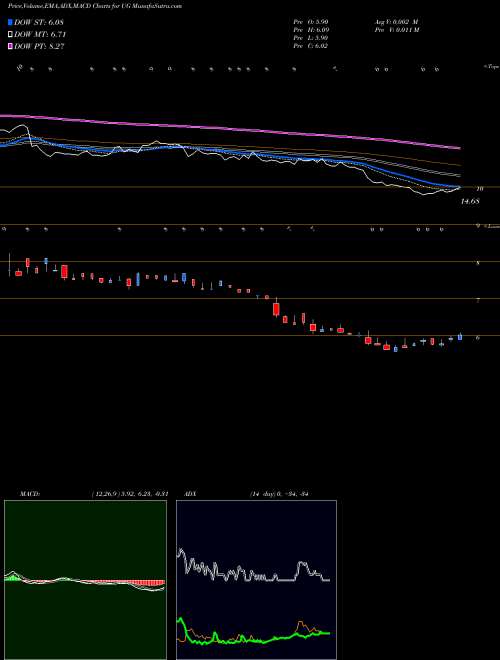This screenshot has width=500, height=660.
Task: Click the 'Avg V: 0.002 M' volume text
Action: [x=396, y=22]
